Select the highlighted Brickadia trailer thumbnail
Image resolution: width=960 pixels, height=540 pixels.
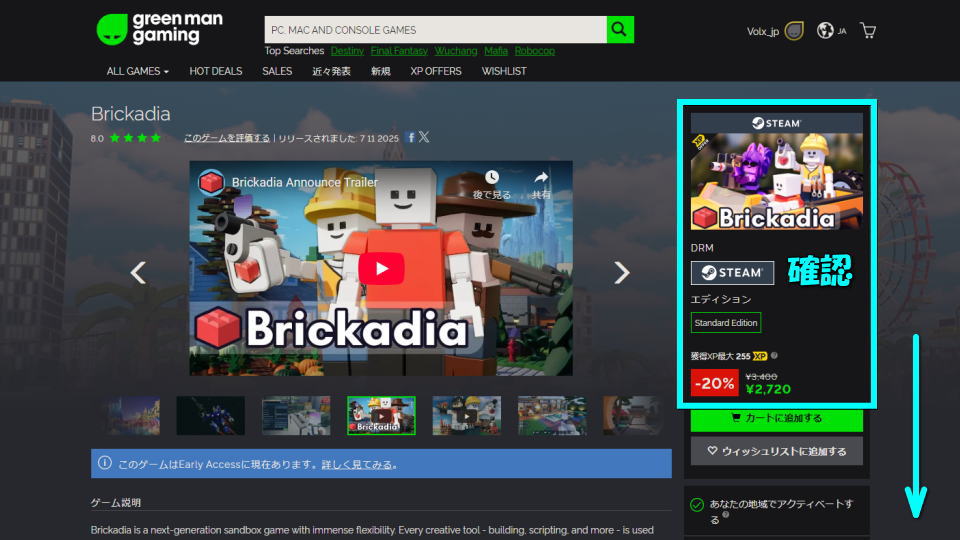coord(381,416)
